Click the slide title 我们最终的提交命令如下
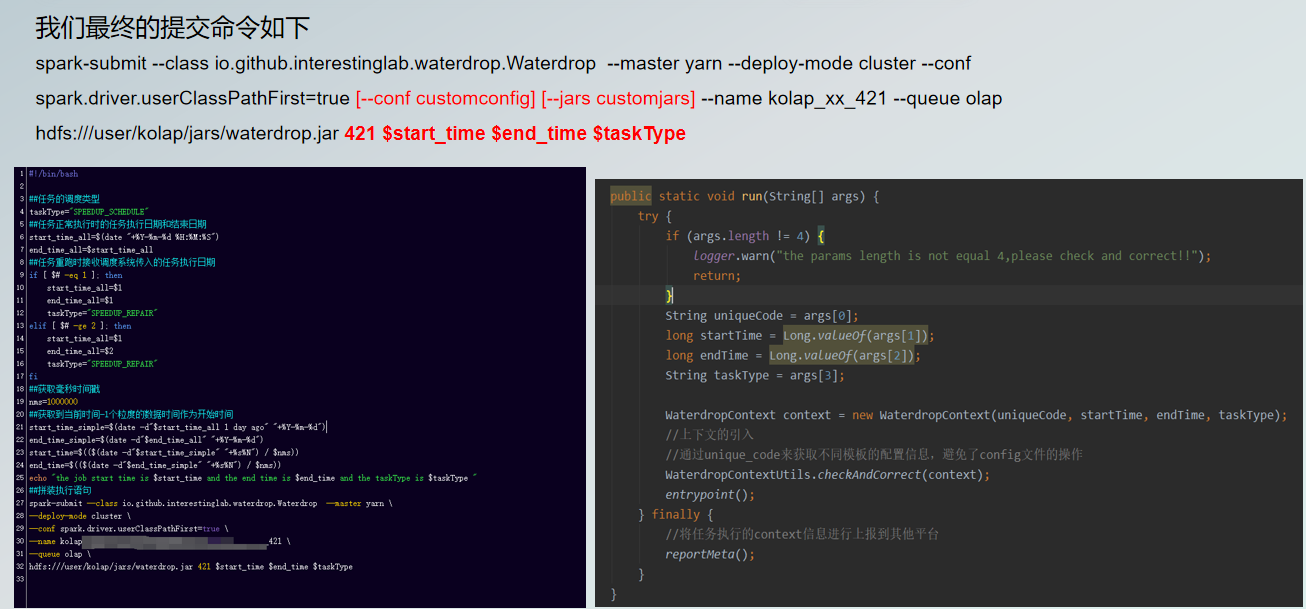This screenshot has width=1306, height=609. [173, 28]
